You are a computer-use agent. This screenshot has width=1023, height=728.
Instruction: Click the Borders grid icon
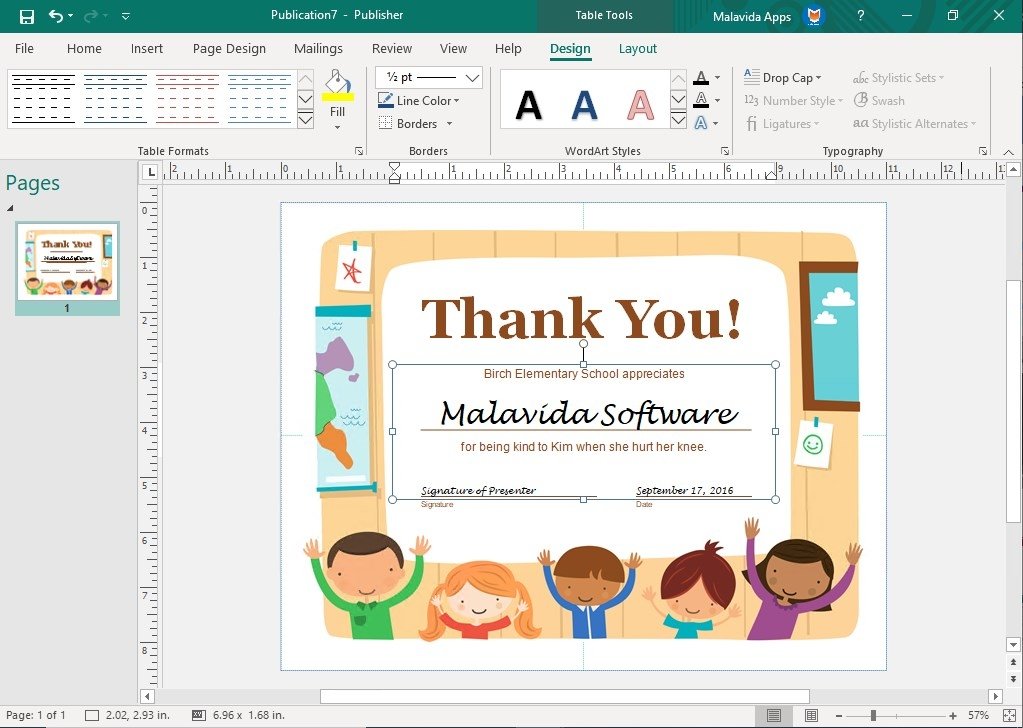(x=386, y=123)
